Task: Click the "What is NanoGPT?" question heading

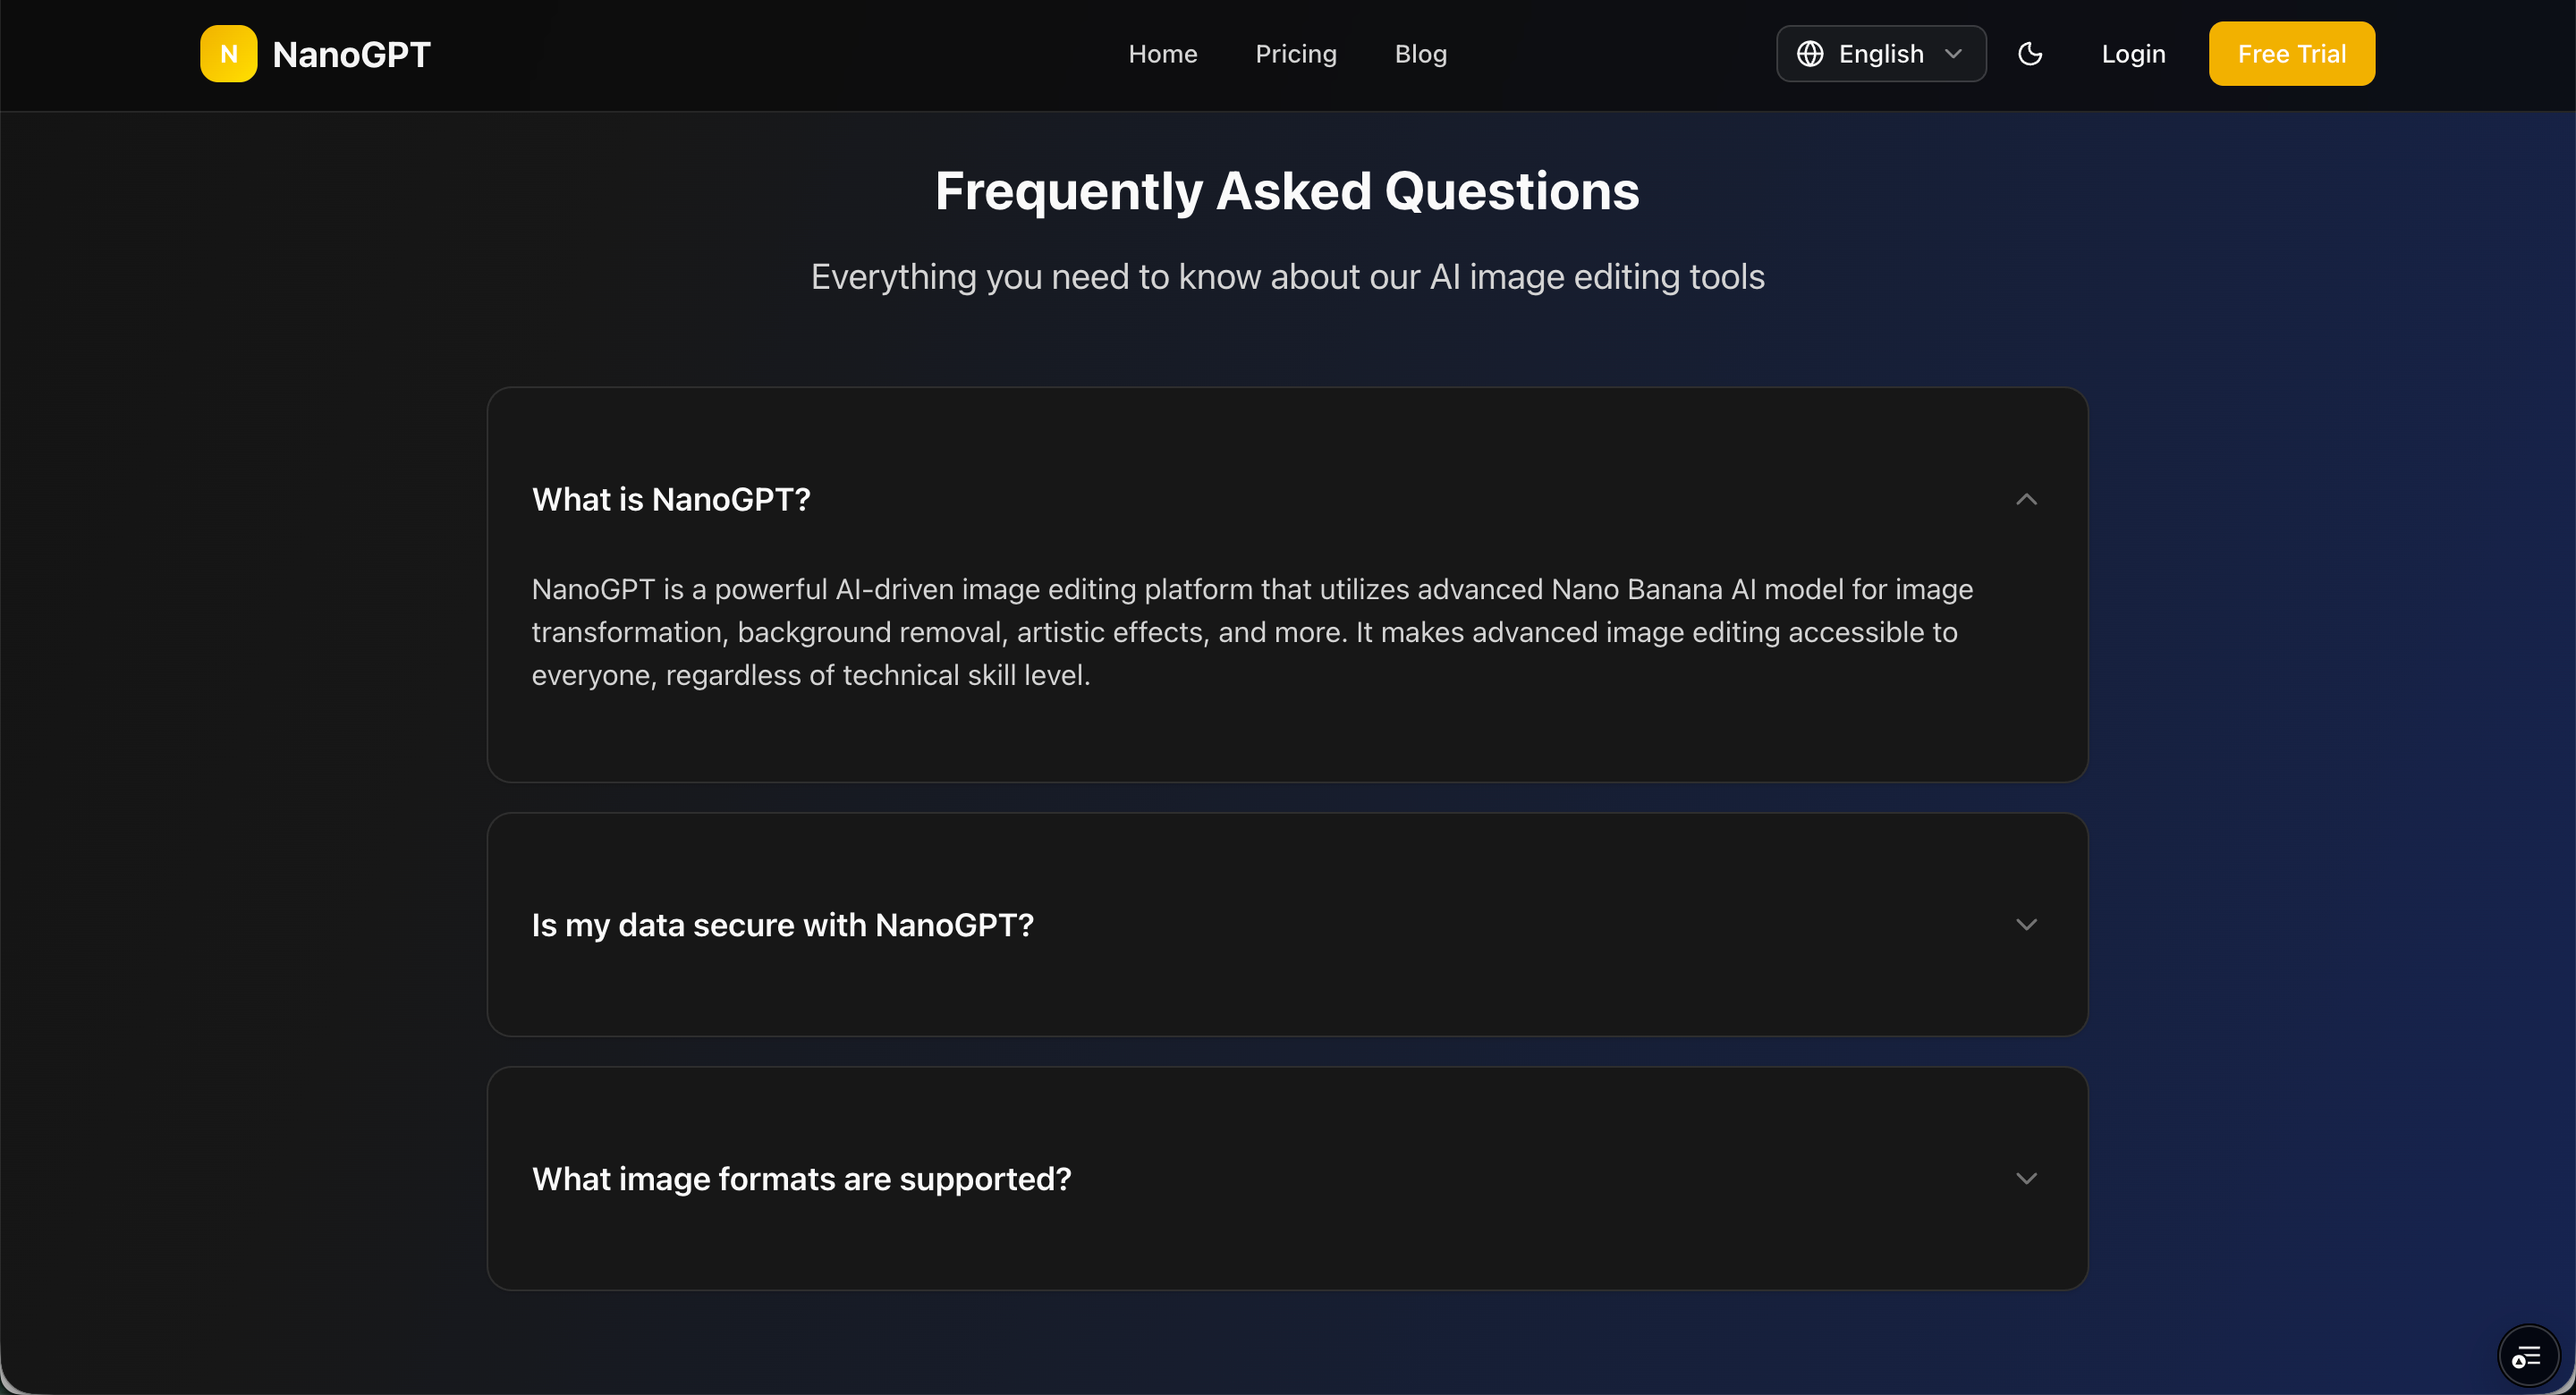Action: pos(671,498)
